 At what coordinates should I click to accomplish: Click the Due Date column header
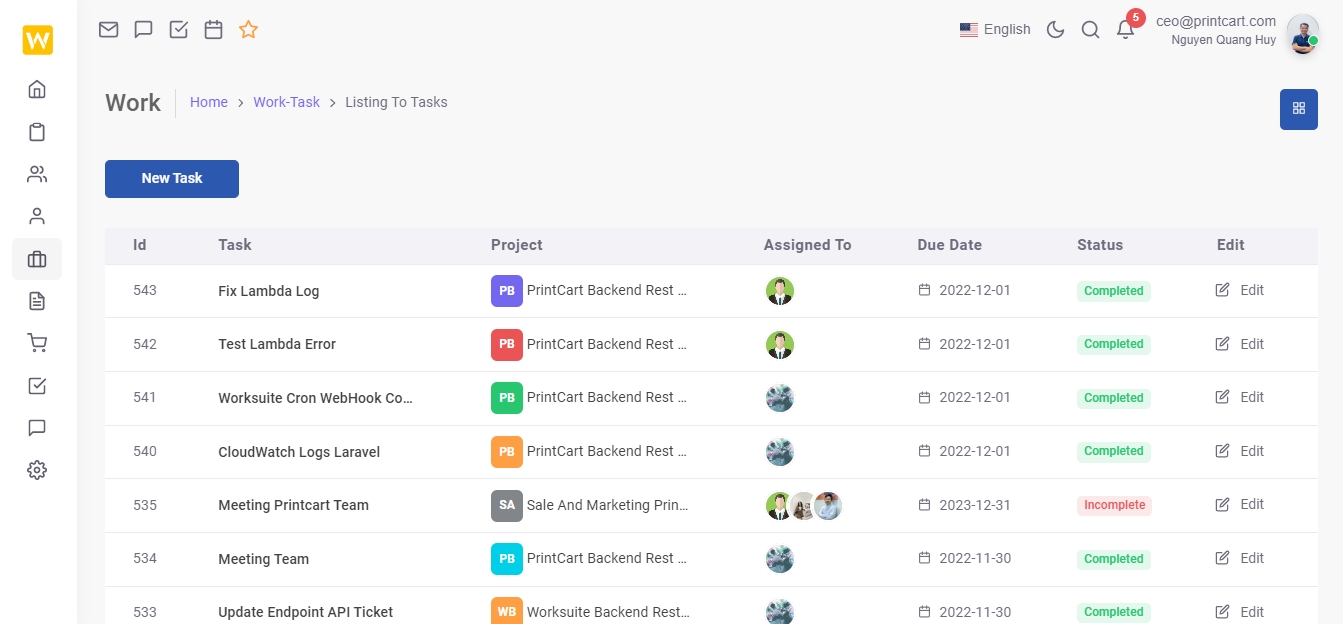click(949, 245)
